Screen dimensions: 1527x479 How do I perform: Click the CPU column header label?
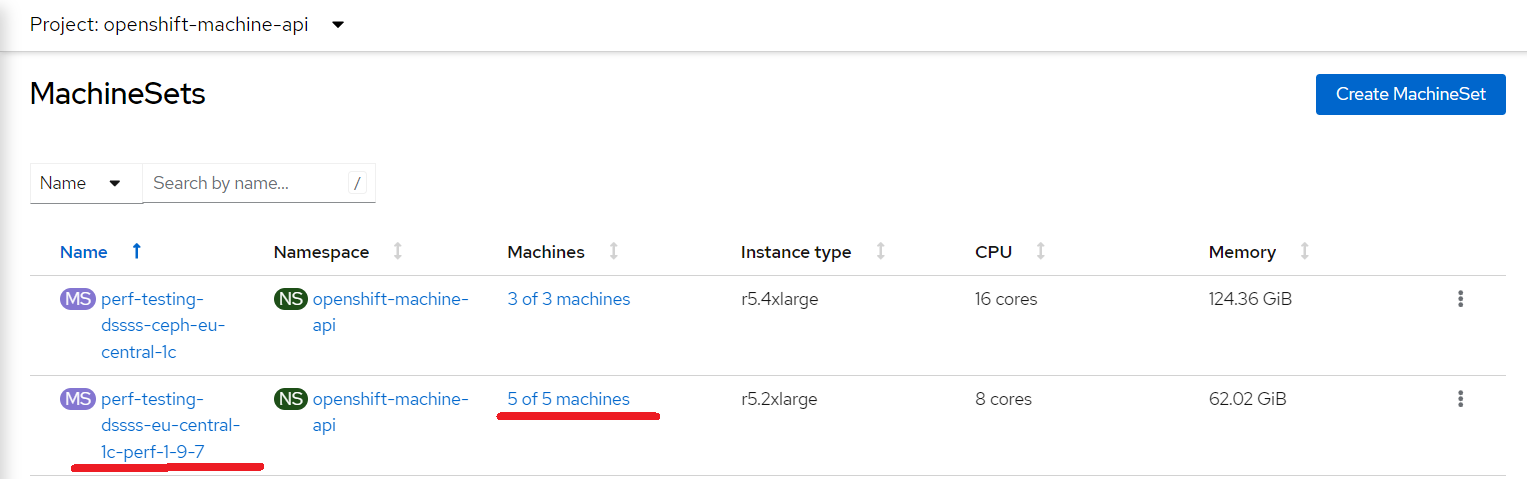pos(993,252)
